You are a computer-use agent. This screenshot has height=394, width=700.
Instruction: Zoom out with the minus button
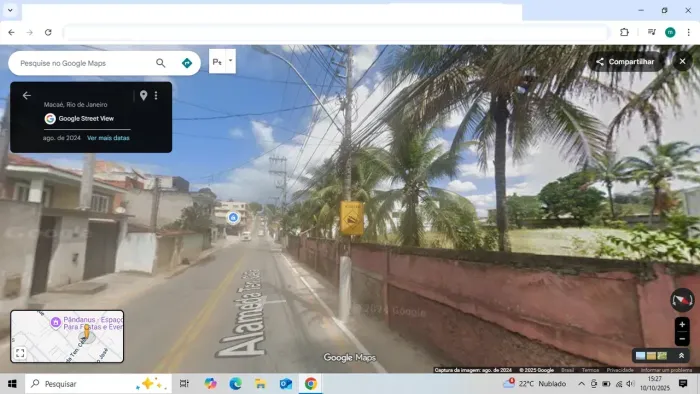pyautogui.click(x=682, y=339)
